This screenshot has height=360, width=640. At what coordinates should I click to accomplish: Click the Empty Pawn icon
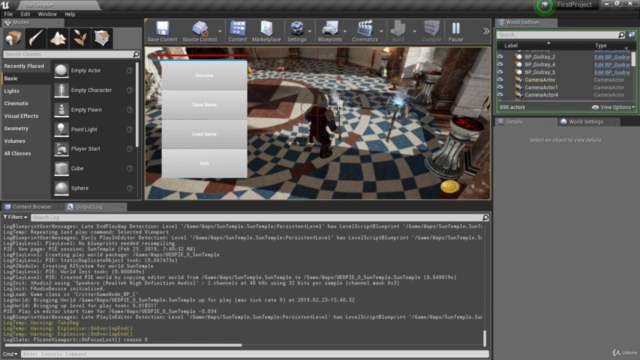[61, 110]
